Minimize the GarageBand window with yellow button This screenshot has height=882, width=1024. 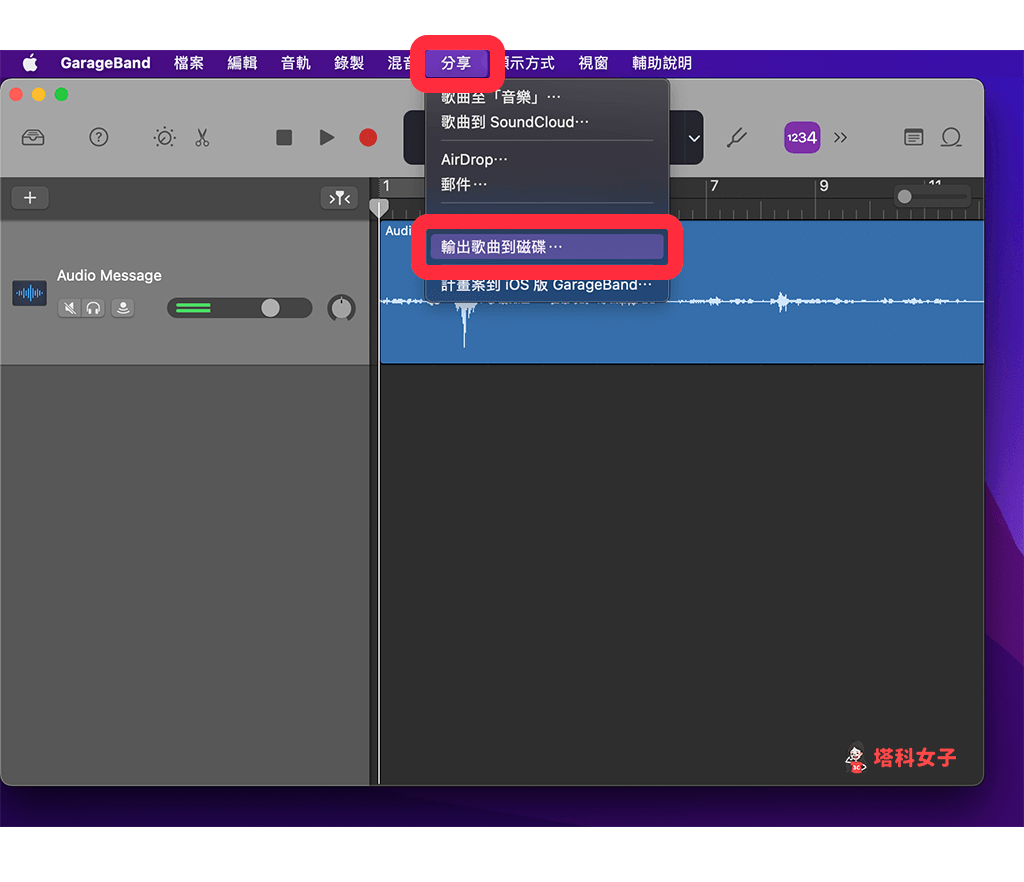point(39,95)
